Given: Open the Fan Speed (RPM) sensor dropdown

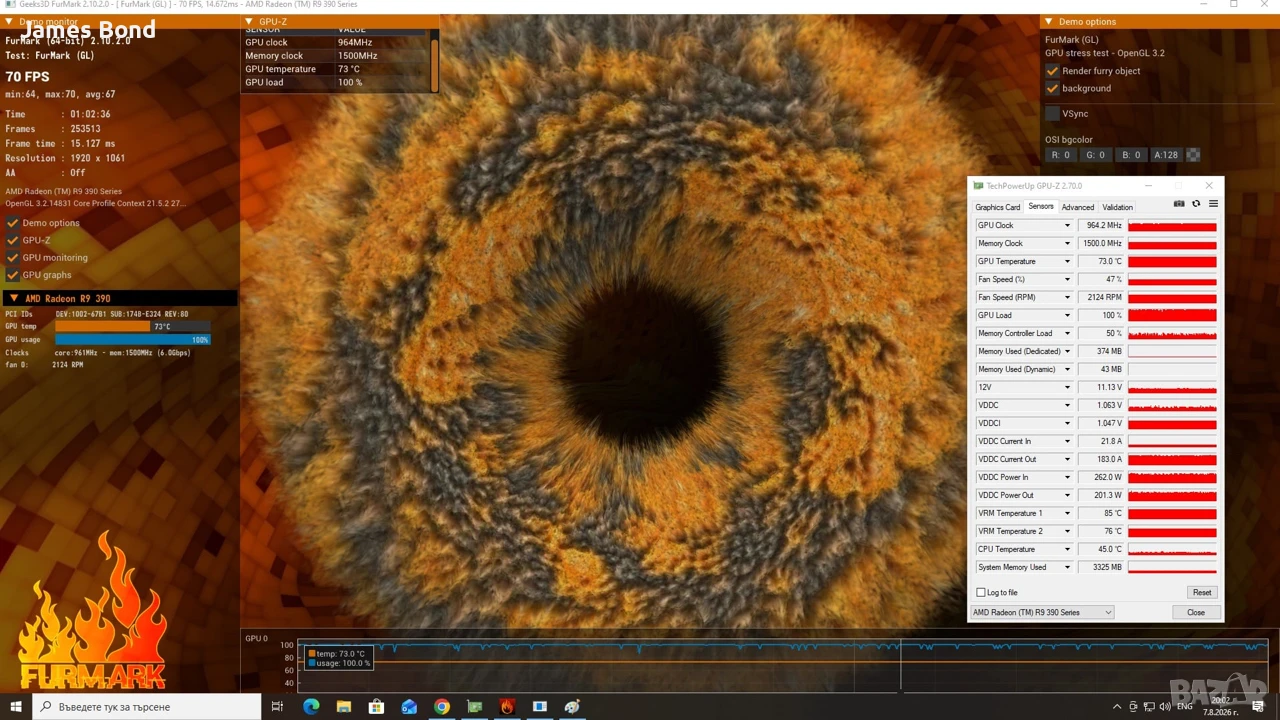Looking at the screenshot, I should click(1067, 298).
